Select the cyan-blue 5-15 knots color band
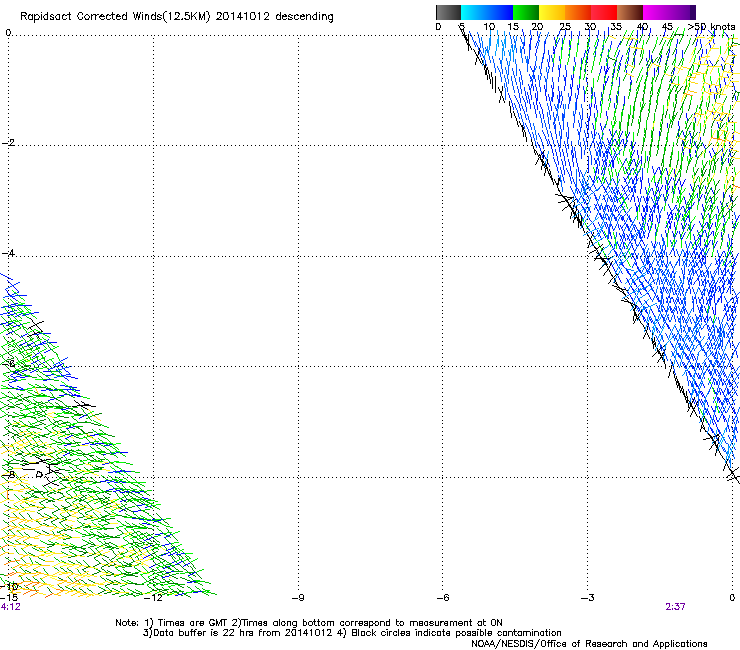 pos(487,12)
